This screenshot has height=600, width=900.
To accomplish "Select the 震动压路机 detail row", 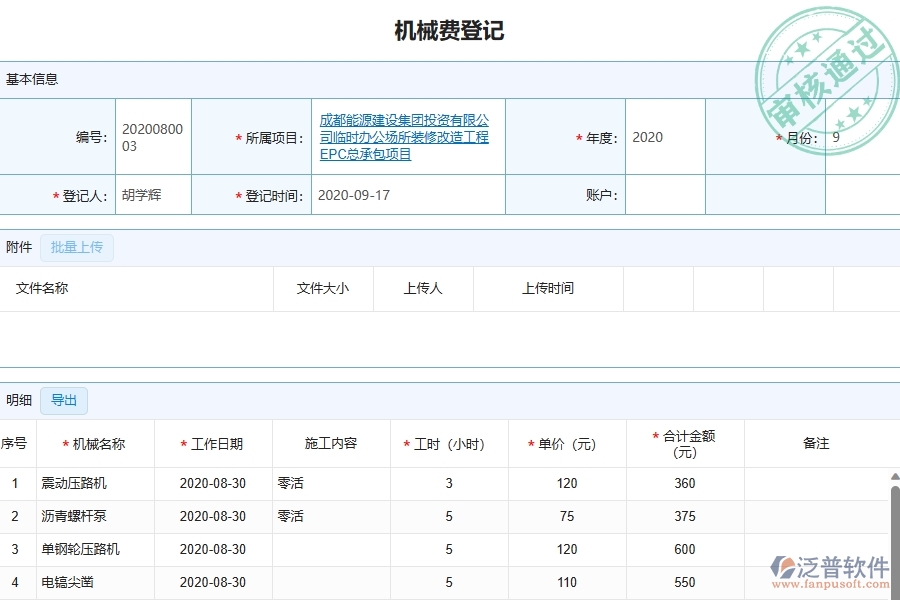I will tap(75, 483).
